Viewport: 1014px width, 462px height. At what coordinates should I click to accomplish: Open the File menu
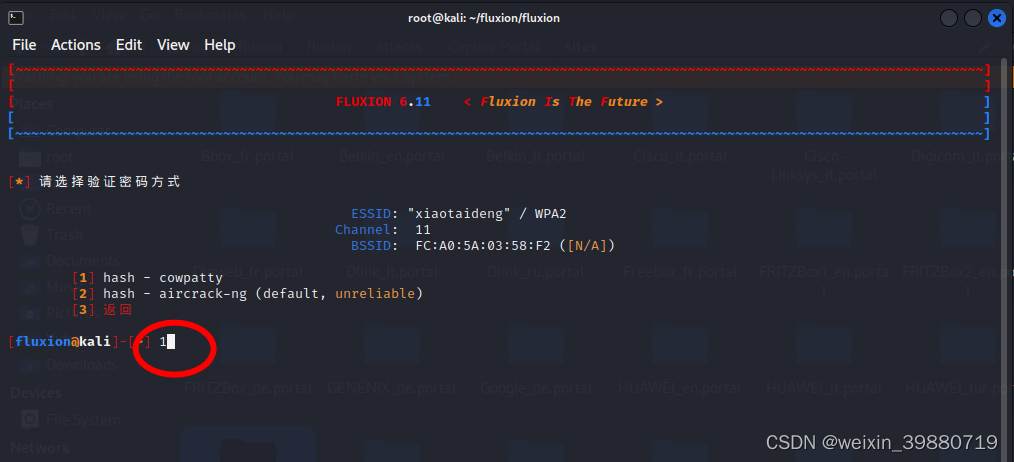pyautogui.click(x=25, y=45)
